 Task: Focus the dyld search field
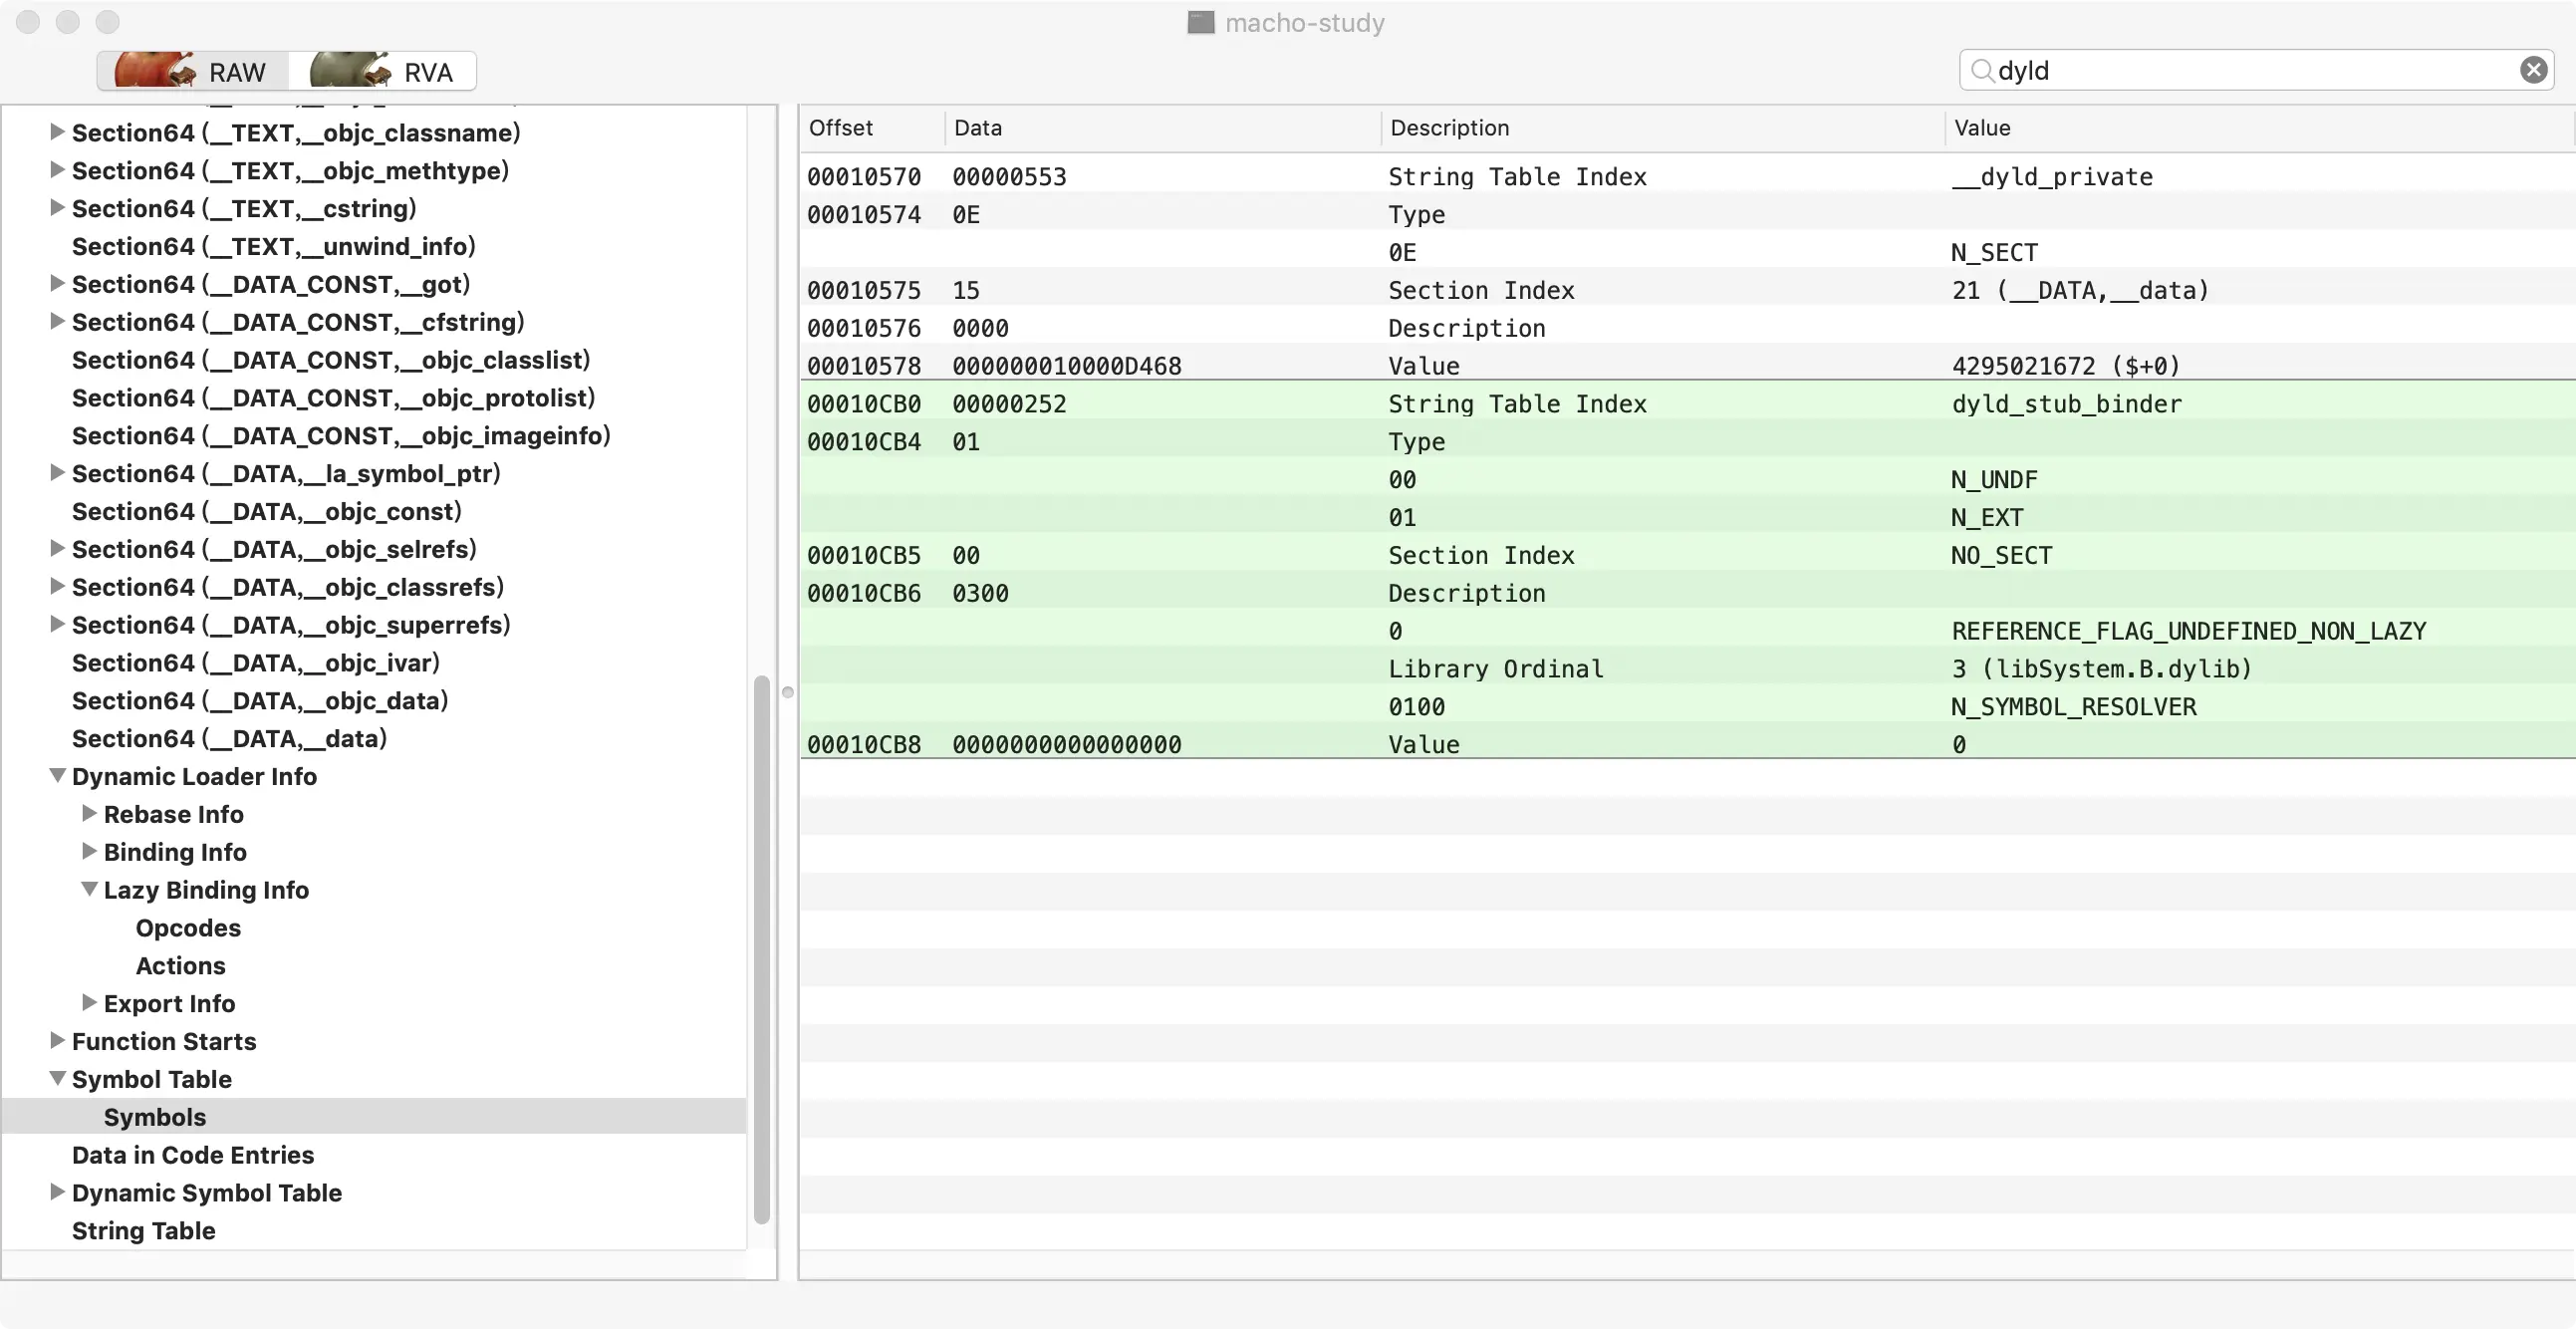click(x=2250, y=70)
